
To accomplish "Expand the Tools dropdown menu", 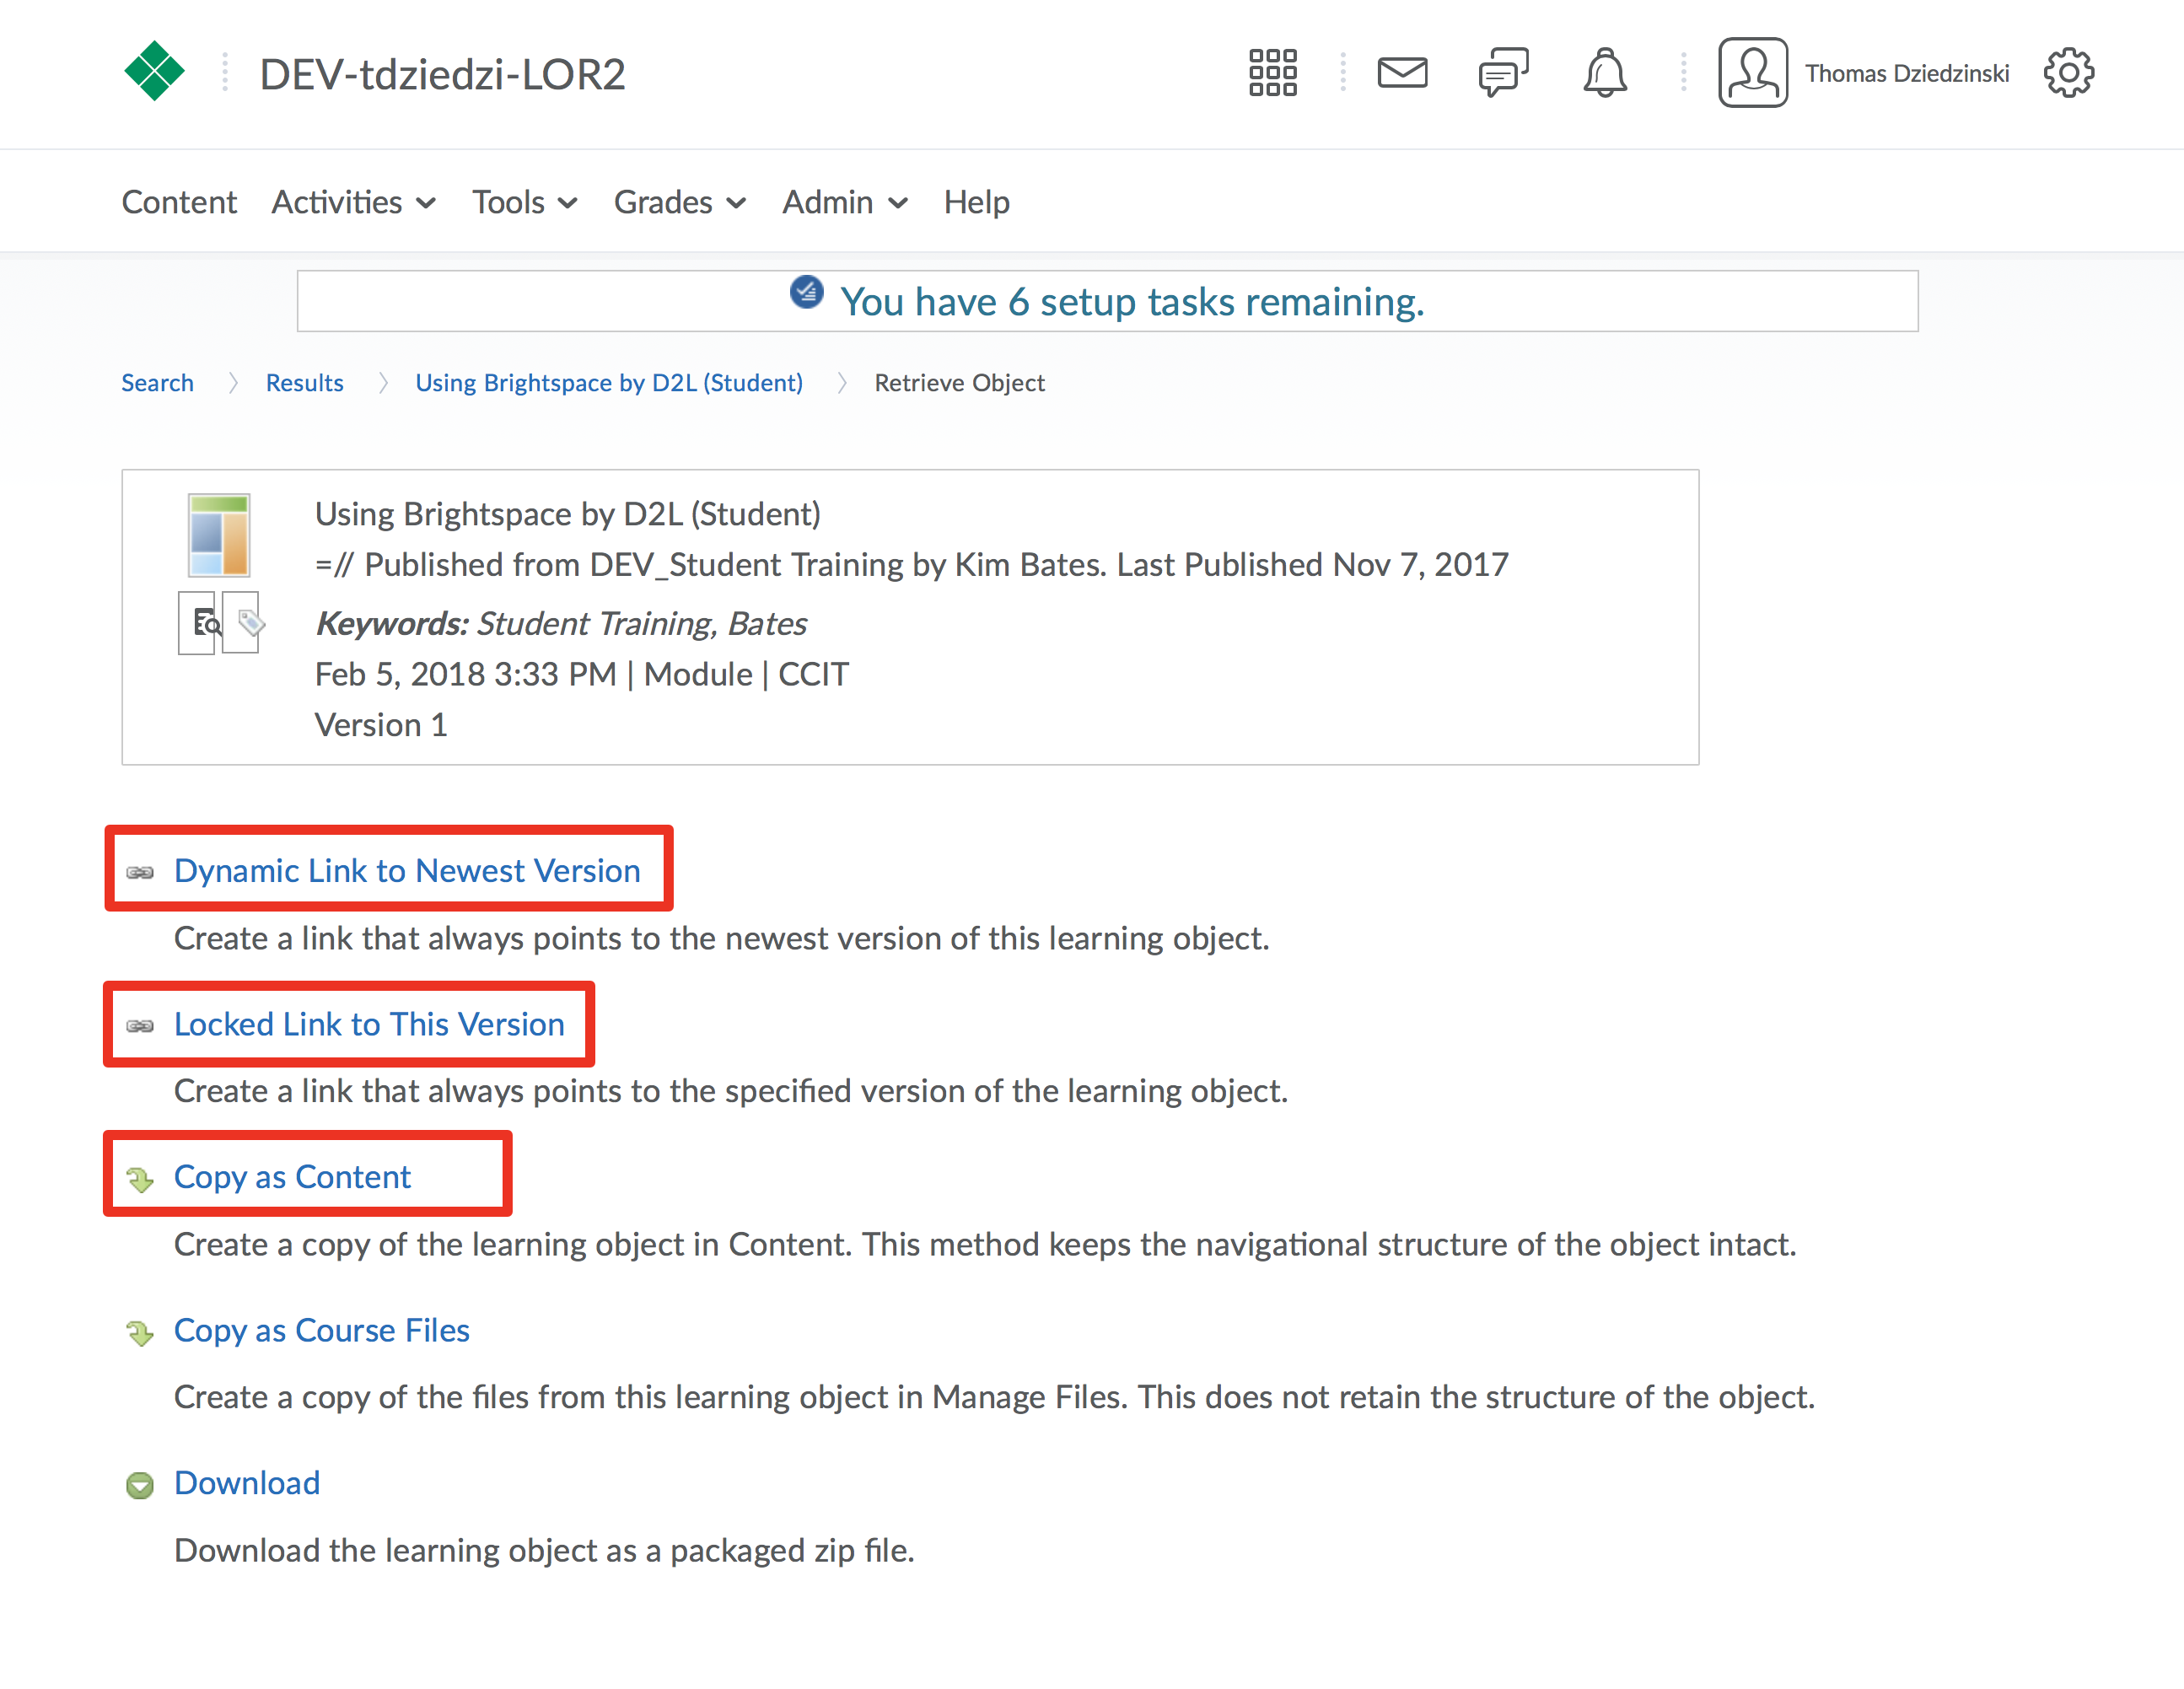I will click(x=525, y=202).
